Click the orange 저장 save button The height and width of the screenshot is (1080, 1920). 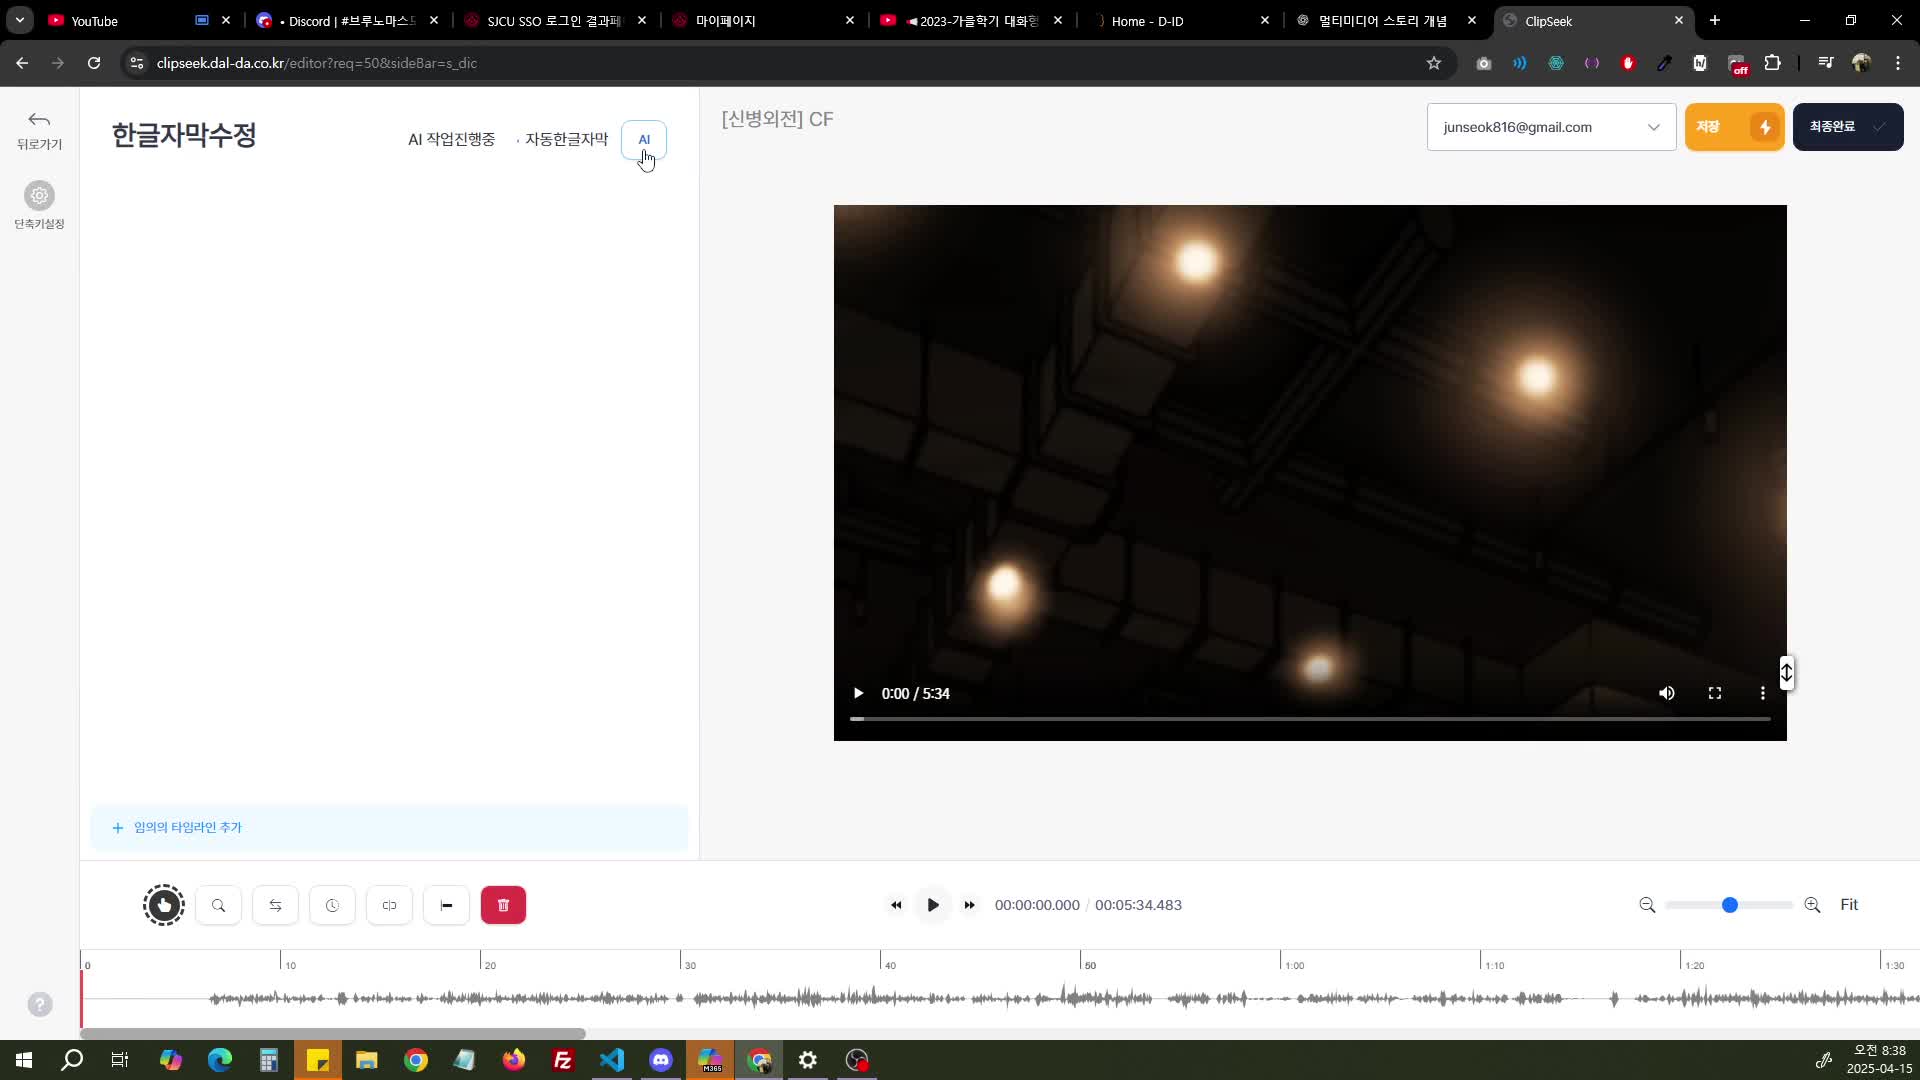pos(1734,127)
